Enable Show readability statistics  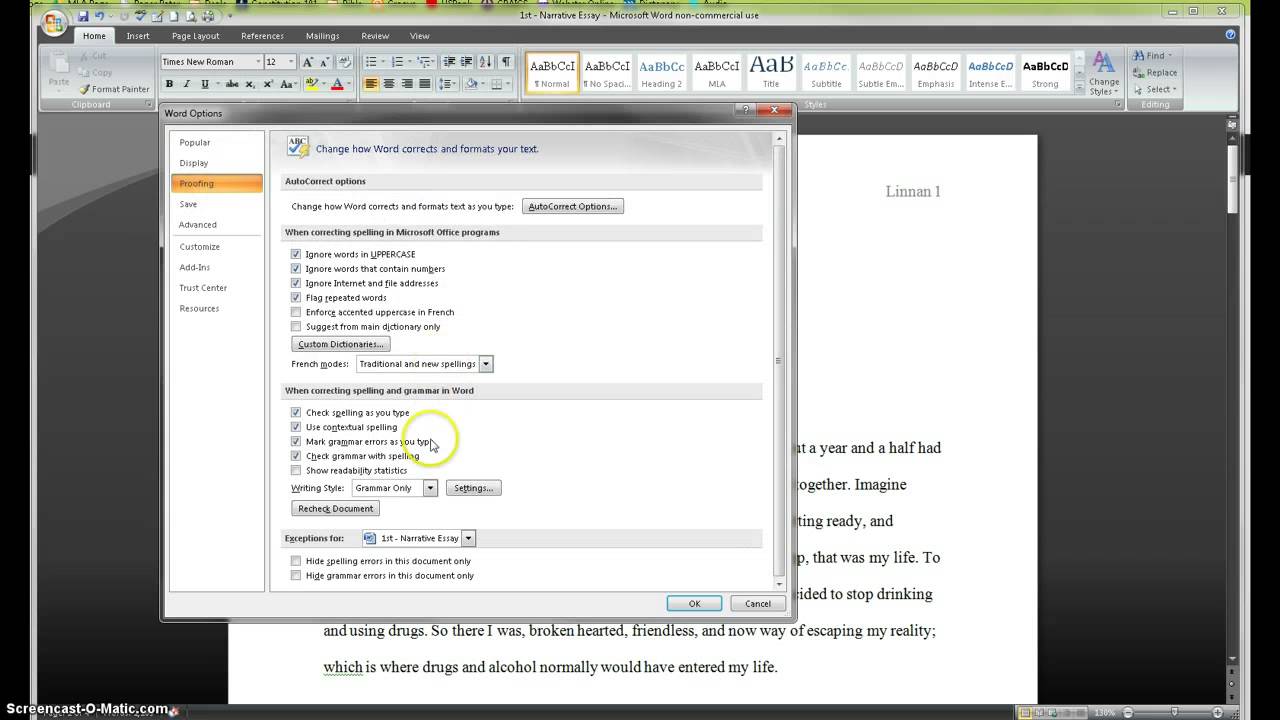click(296, 470)
